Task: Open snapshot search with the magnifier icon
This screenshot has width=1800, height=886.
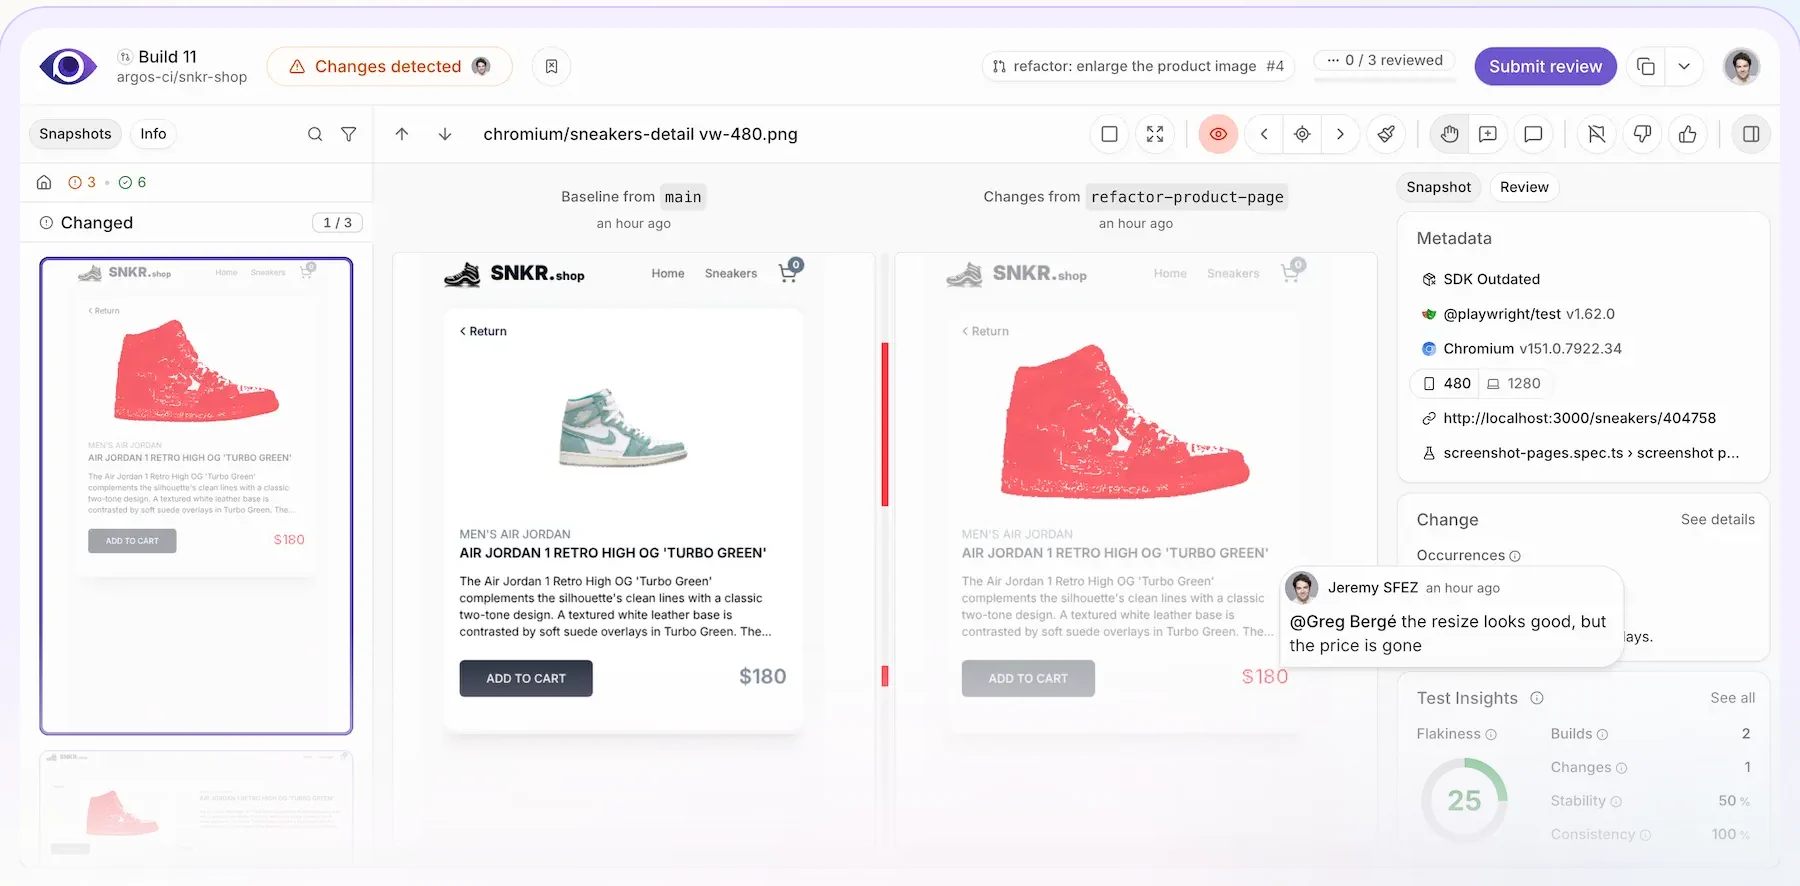Action: click(315, 134)
